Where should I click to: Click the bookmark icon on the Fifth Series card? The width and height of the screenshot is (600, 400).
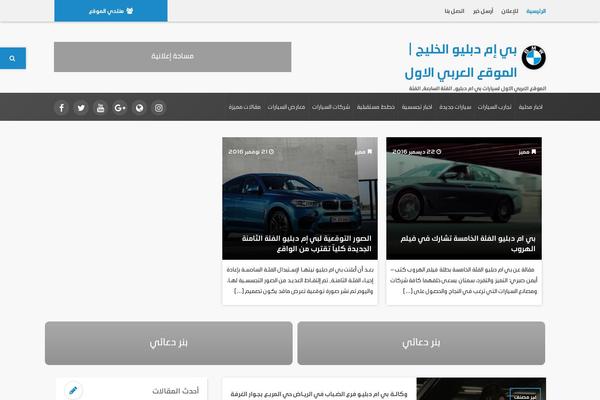(x=534, y=152)
